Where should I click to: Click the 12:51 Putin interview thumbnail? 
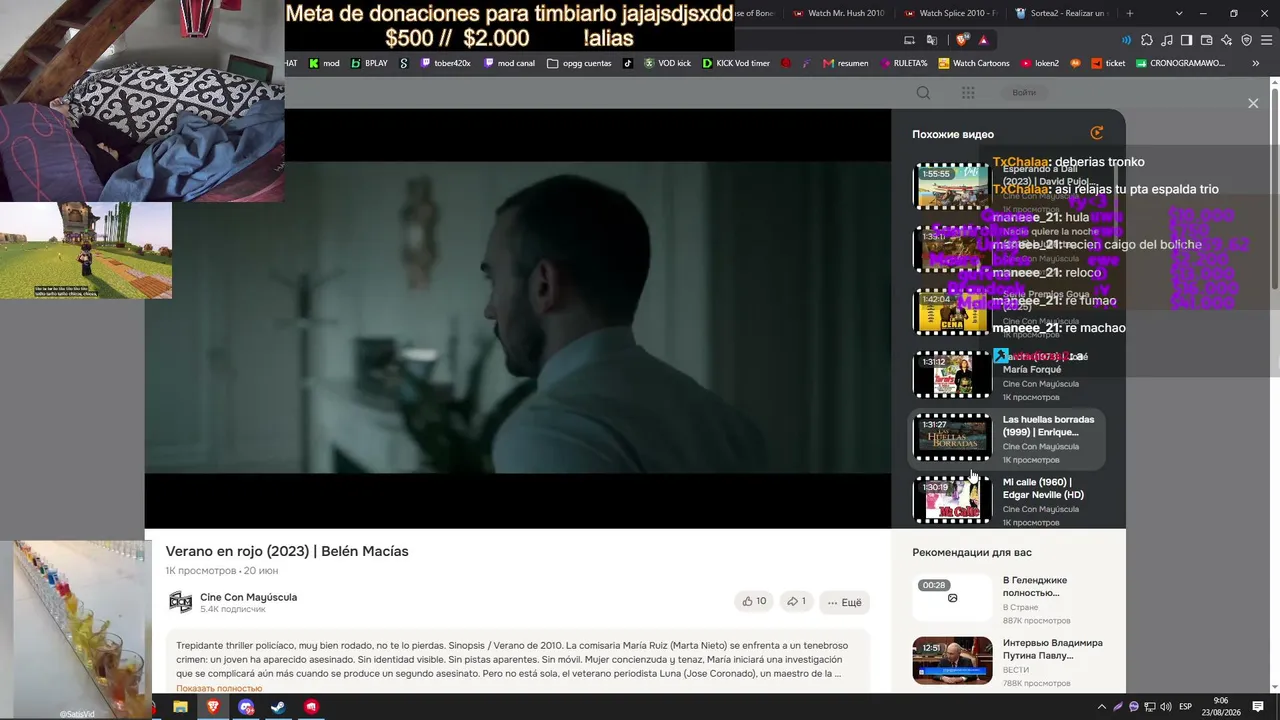[952, 660]
